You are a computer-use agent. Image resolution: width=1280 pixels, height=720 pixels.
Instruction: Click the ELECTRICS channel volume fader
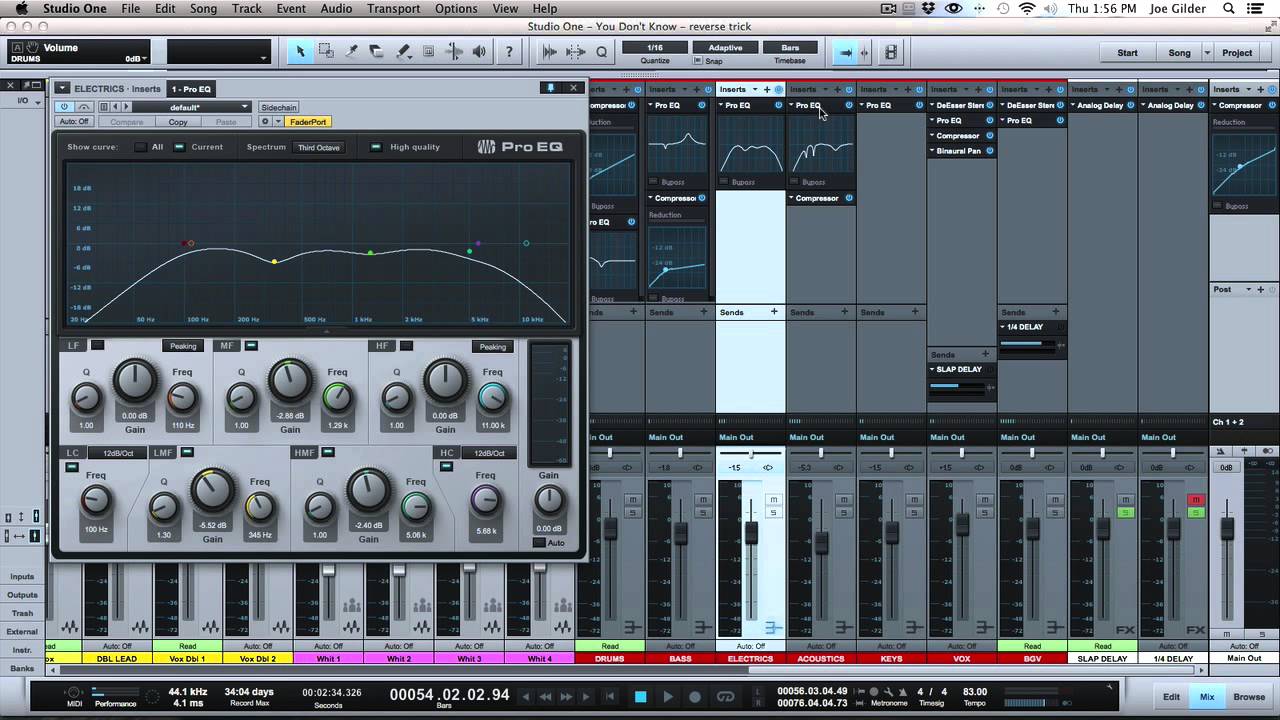pyautogui.click(x=751, y=531)
